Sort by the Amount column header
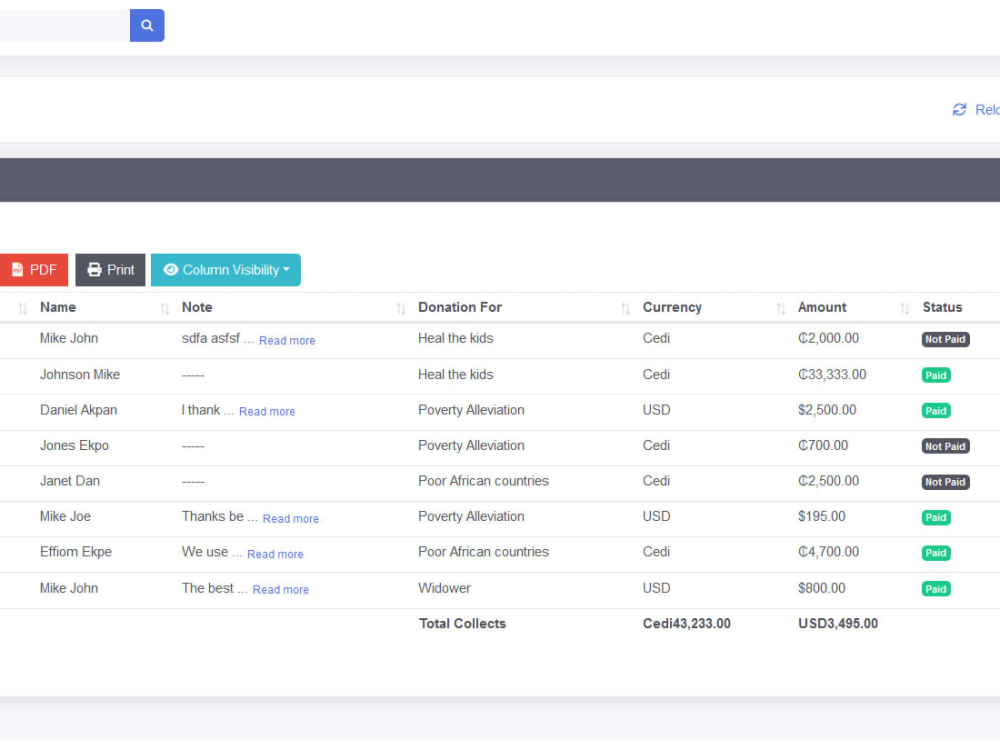The image size is (1000, 750). click(822, 307)
